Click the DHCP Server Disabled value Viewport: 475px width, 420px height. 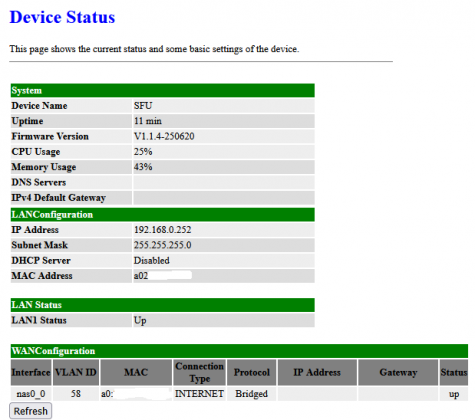[152, 260]
